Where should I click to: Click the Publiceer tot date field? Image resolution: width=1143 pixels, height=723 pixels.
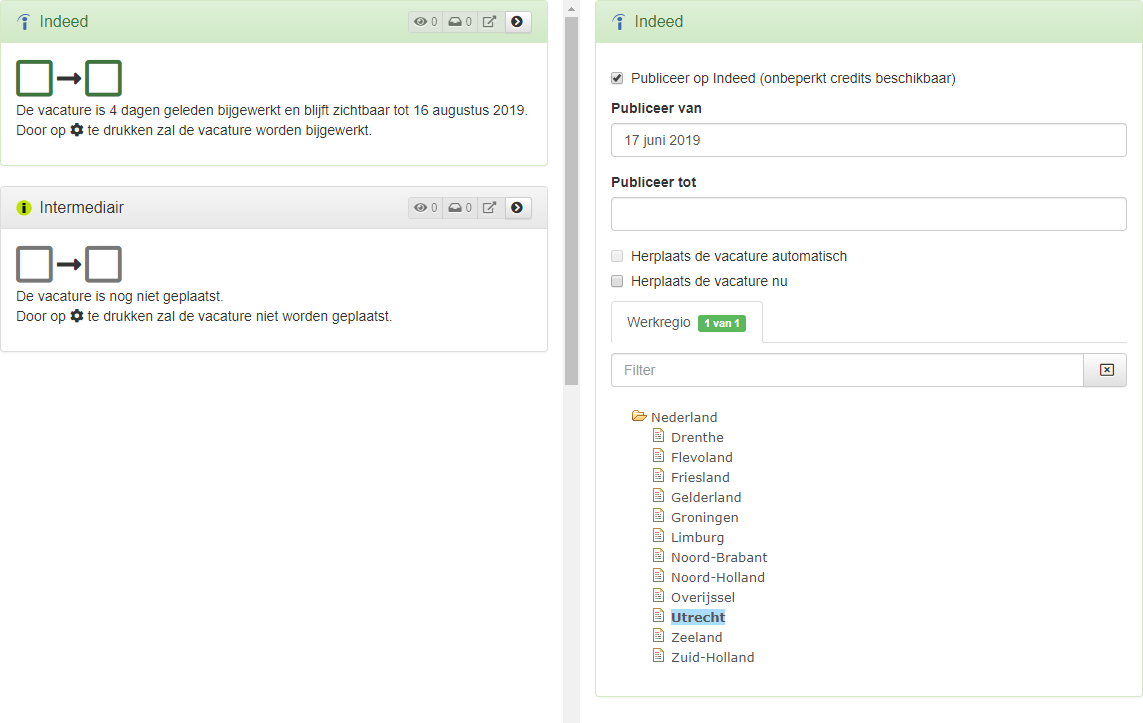tap(868, 214)
